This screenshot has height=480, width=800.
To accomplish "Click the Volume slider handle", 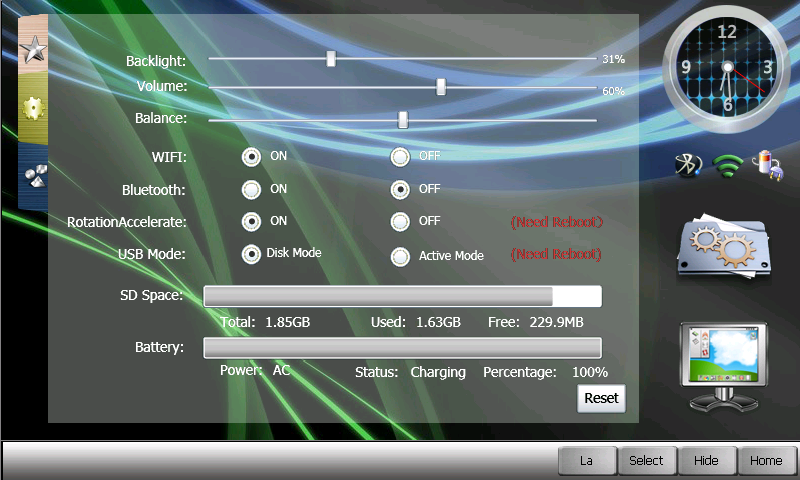I will tap(441, 87).
